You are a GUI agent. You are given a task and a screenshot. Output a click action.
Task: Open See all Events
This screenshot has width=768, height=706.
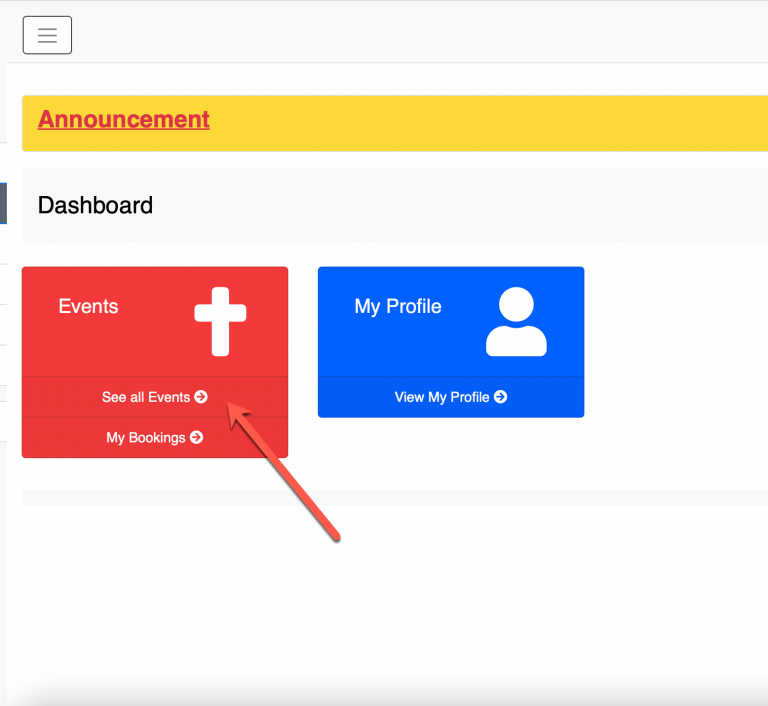(x=155, y=397)
